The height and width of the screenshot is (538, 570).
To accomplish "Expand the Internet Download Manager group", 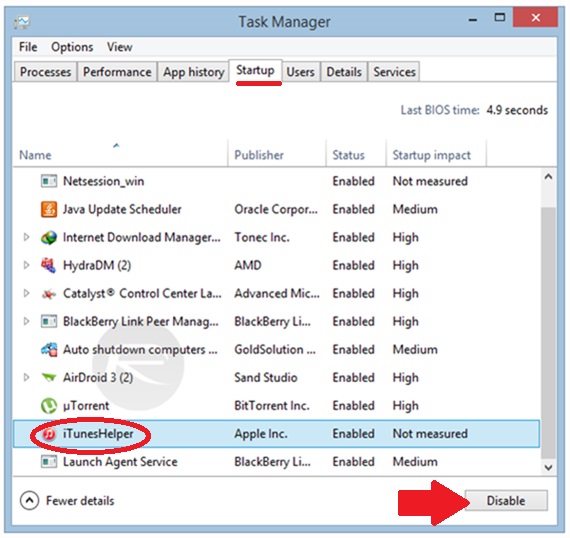I will click(x=26, y=237).
